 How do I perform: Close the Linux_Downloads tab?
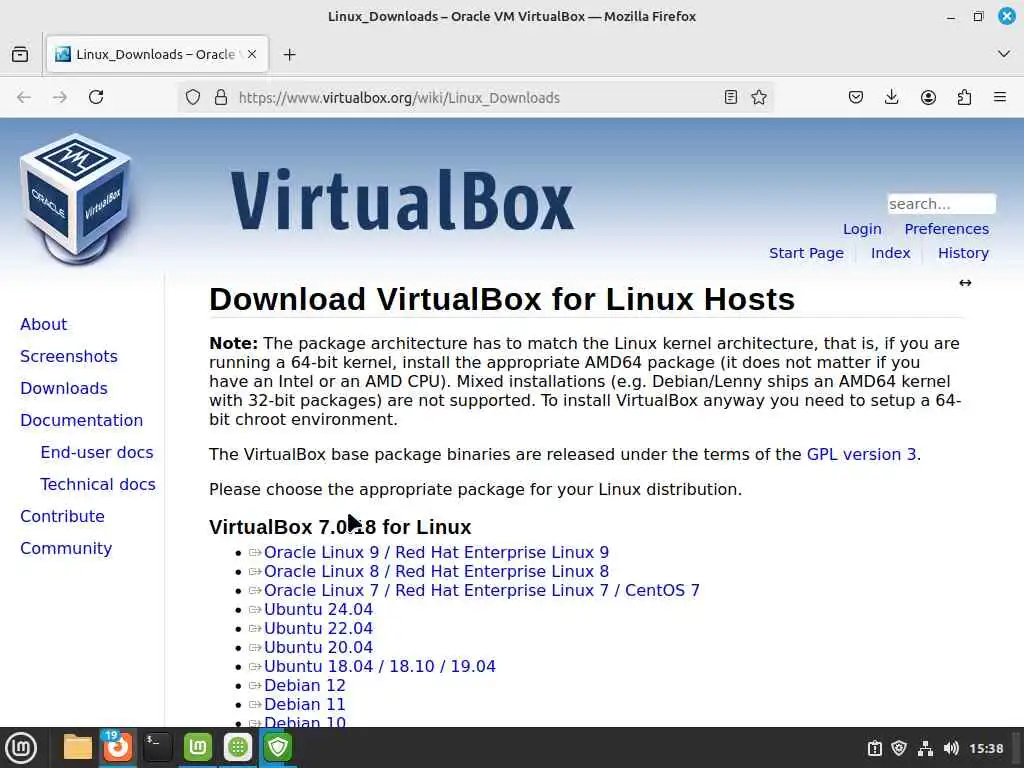click(252, 55)
